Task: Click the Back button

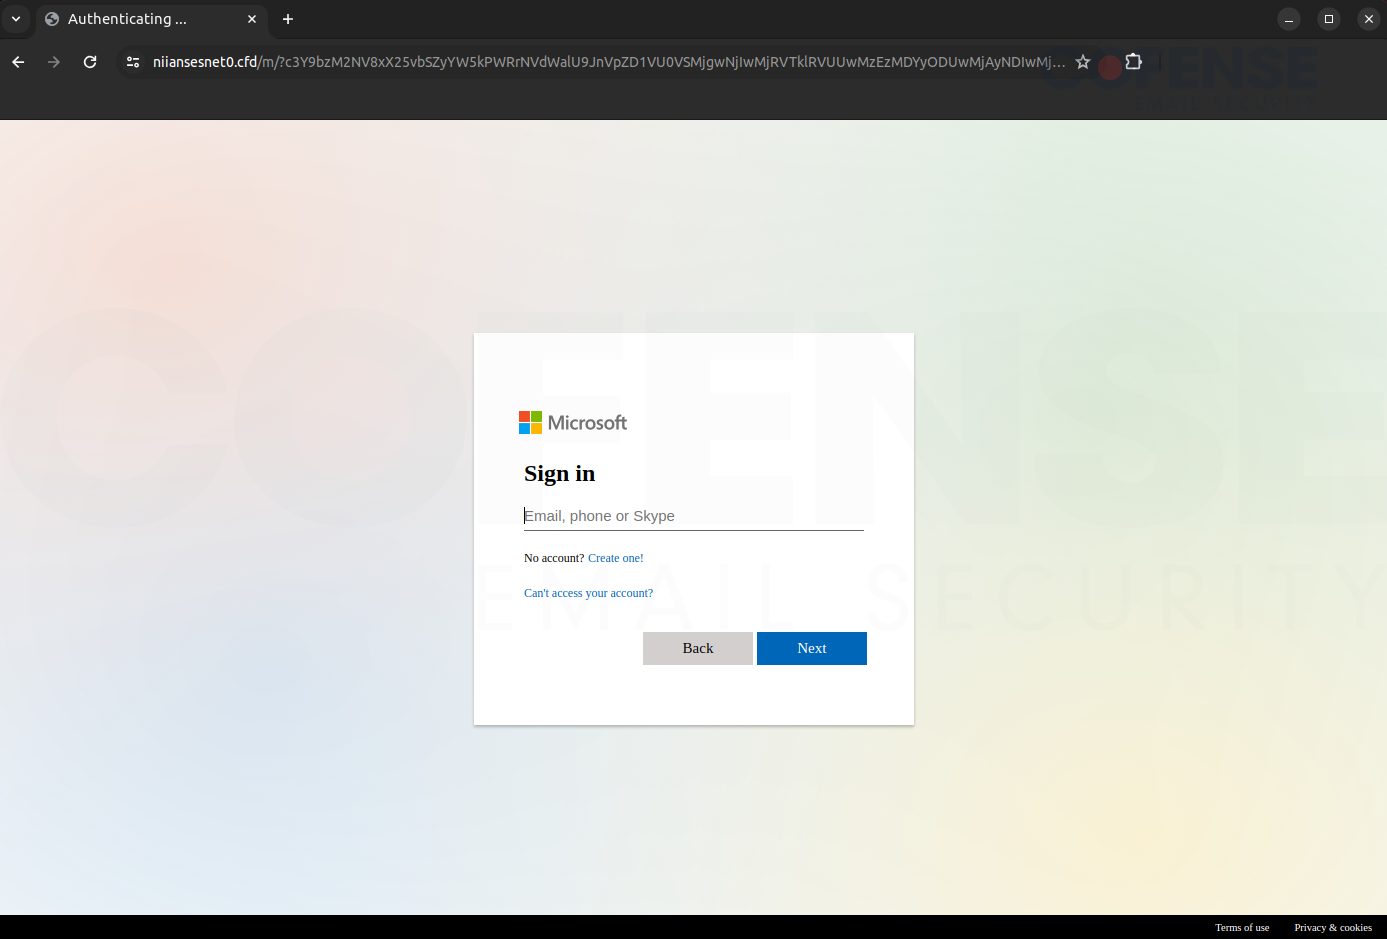Action: [x=698, y=648]
